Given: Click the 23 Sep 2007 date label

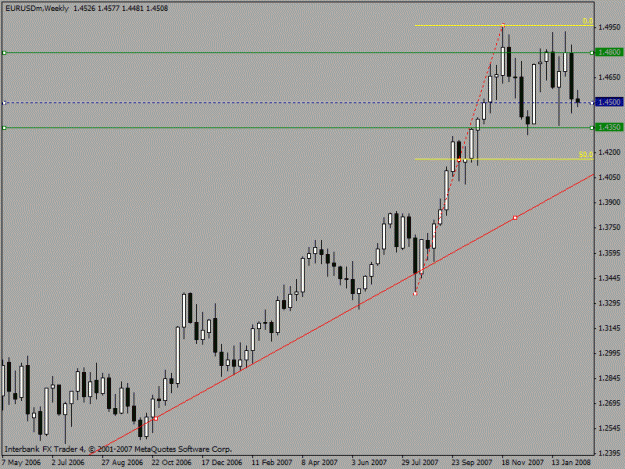Looking at the screenshot, I should 472,463.
